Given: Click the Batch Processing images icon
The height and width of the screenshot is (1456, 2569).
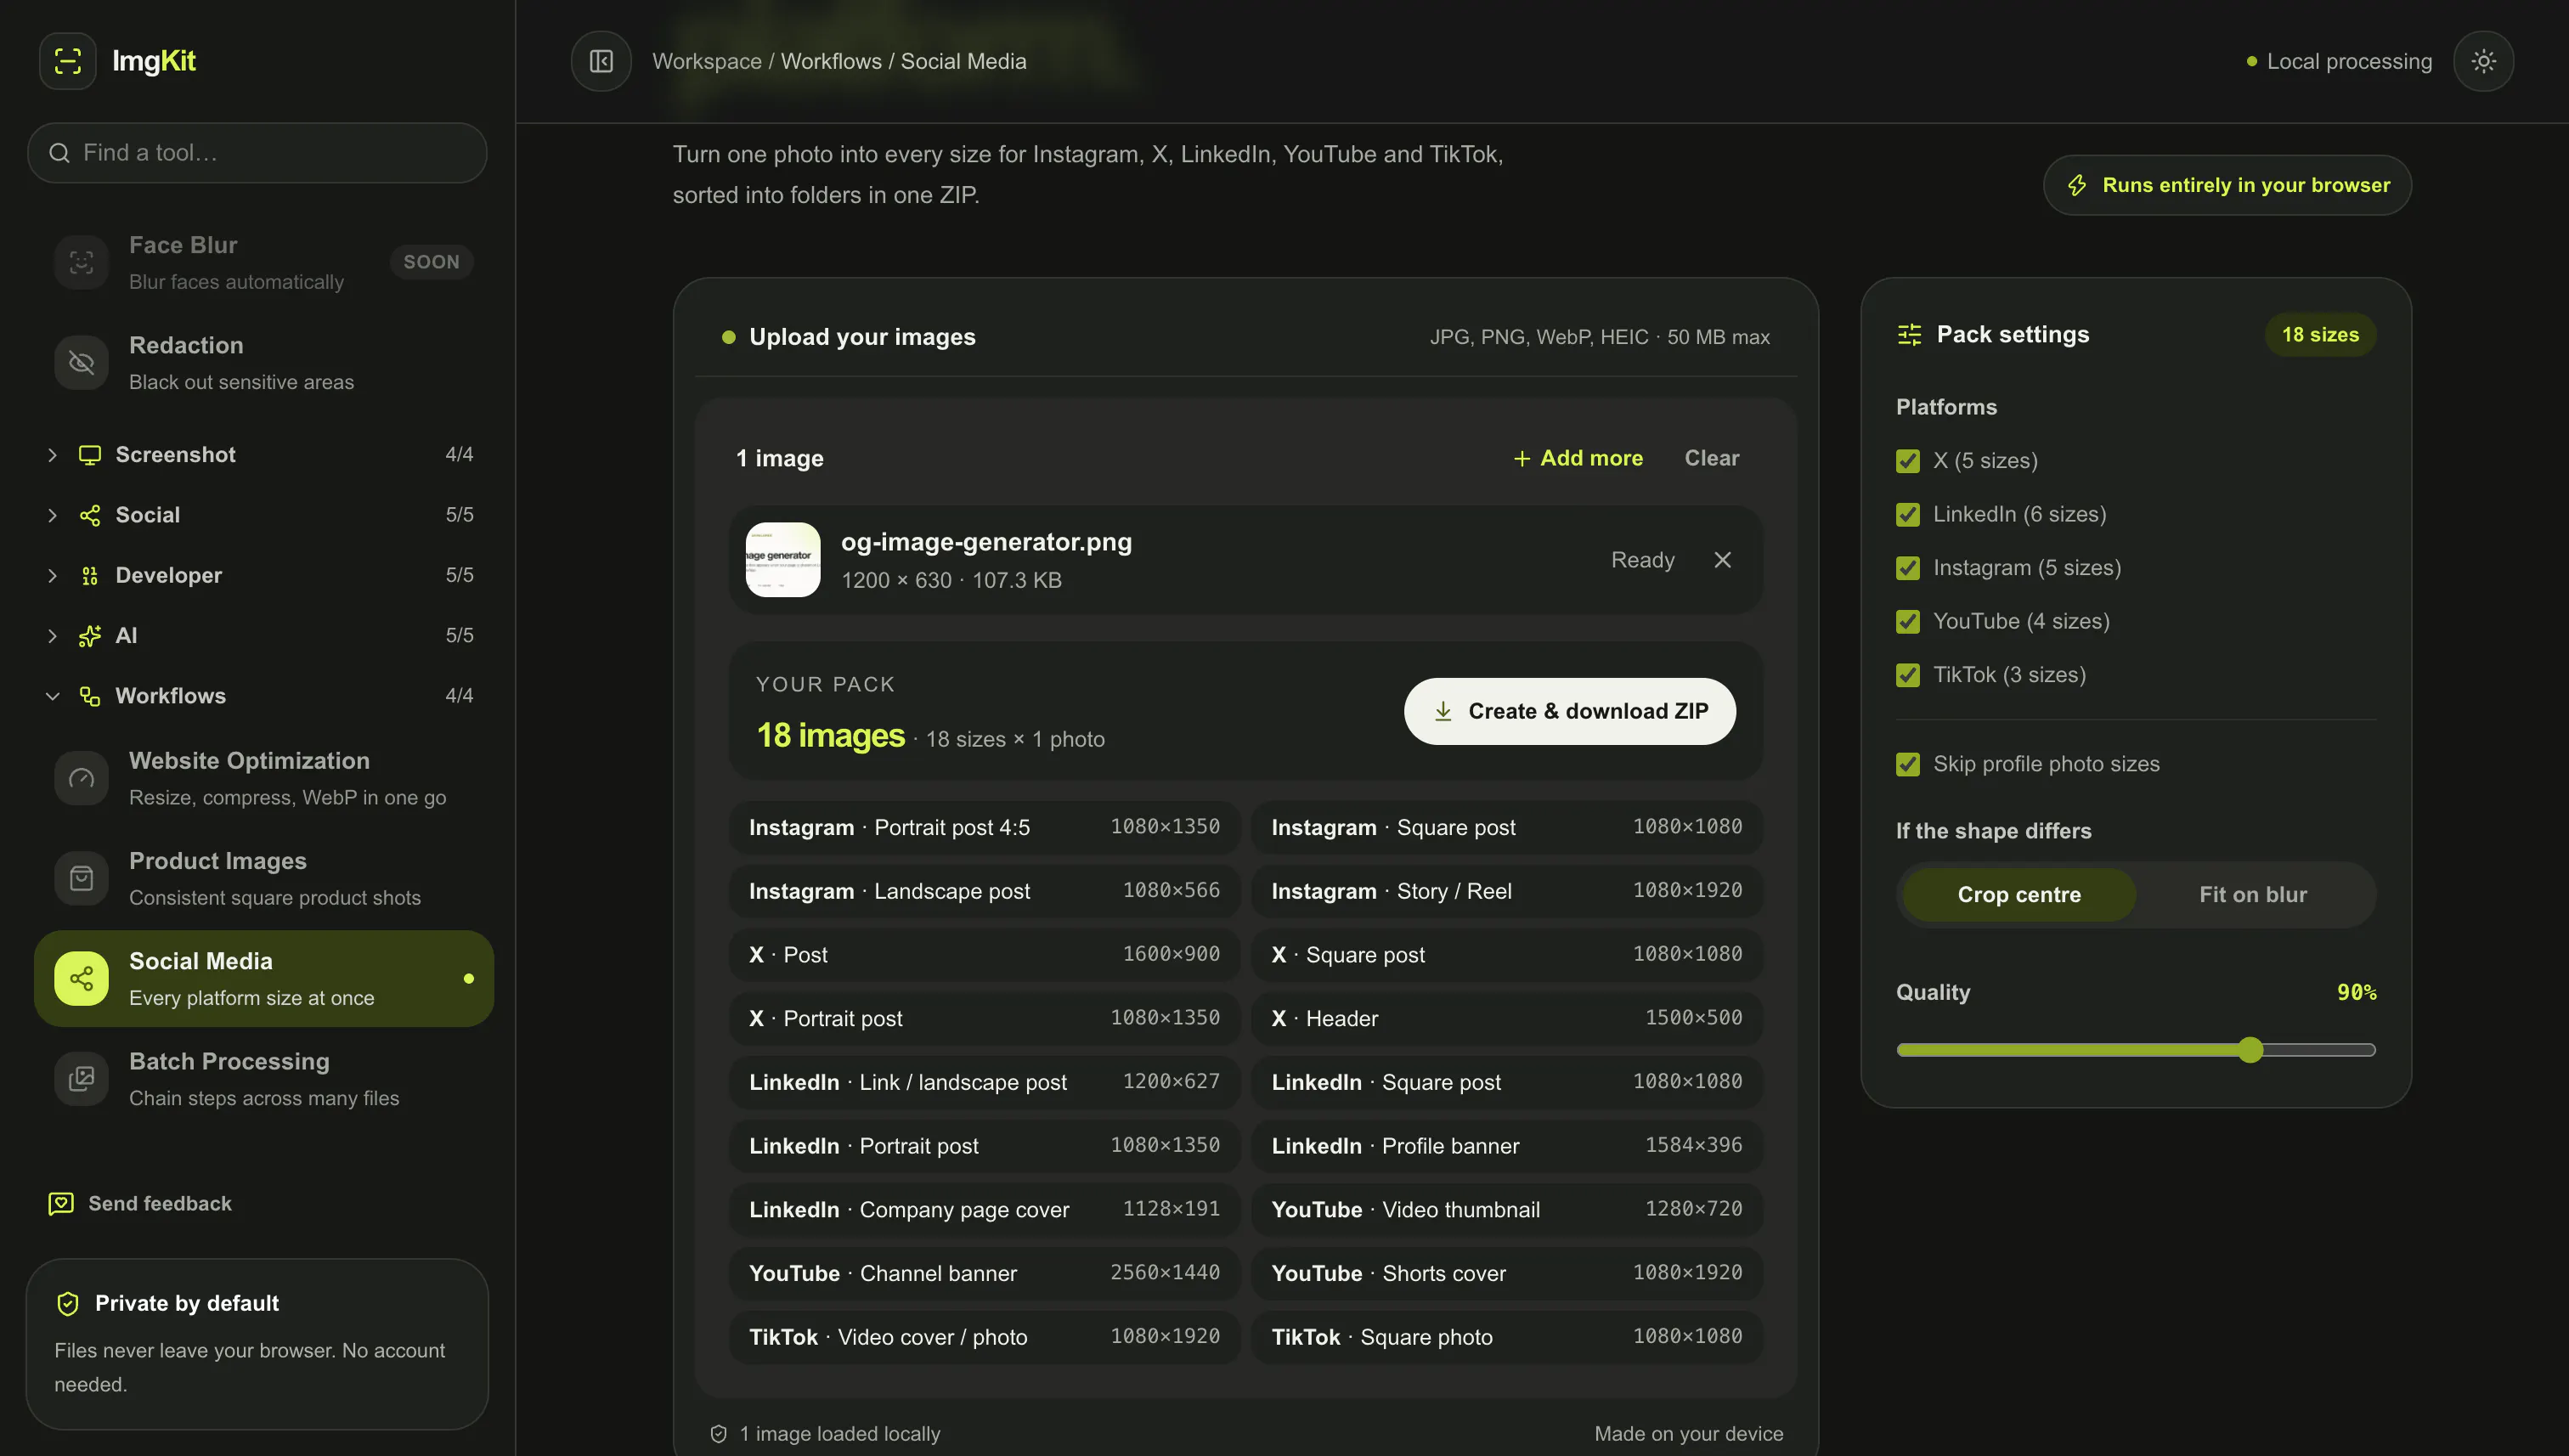Looking at the screenshot, I should click(81, 1078).
